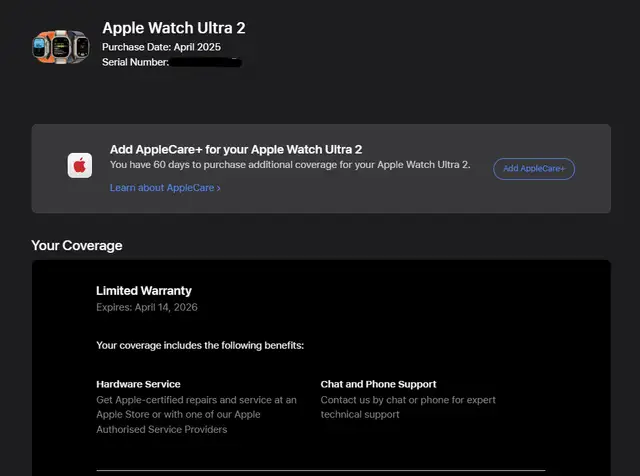Click the Apple Watch Ultra 2 product thumbnail
This screenshot has width=640, height=476.
(61, 47)
